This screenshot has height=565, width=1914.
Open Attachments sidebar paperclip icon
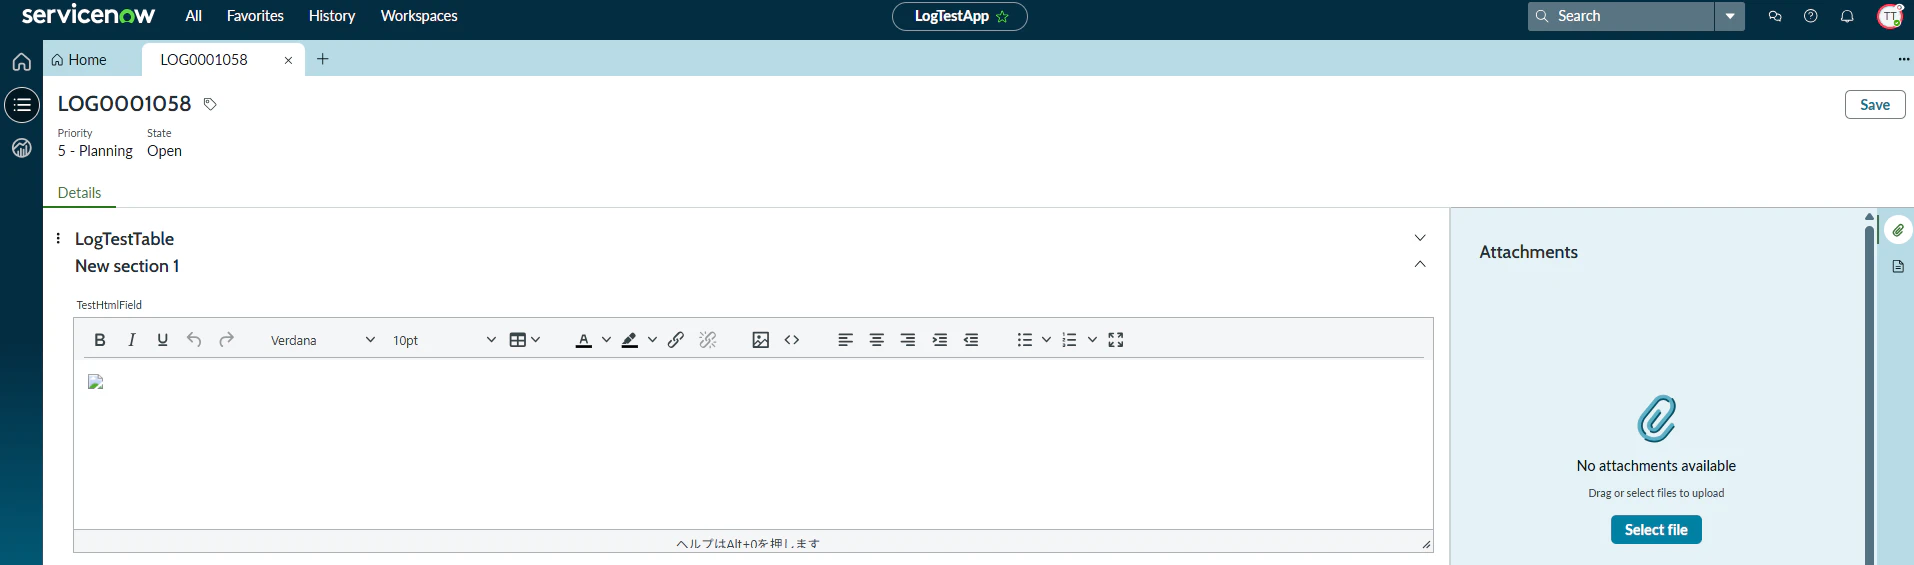click(1898, 230)
